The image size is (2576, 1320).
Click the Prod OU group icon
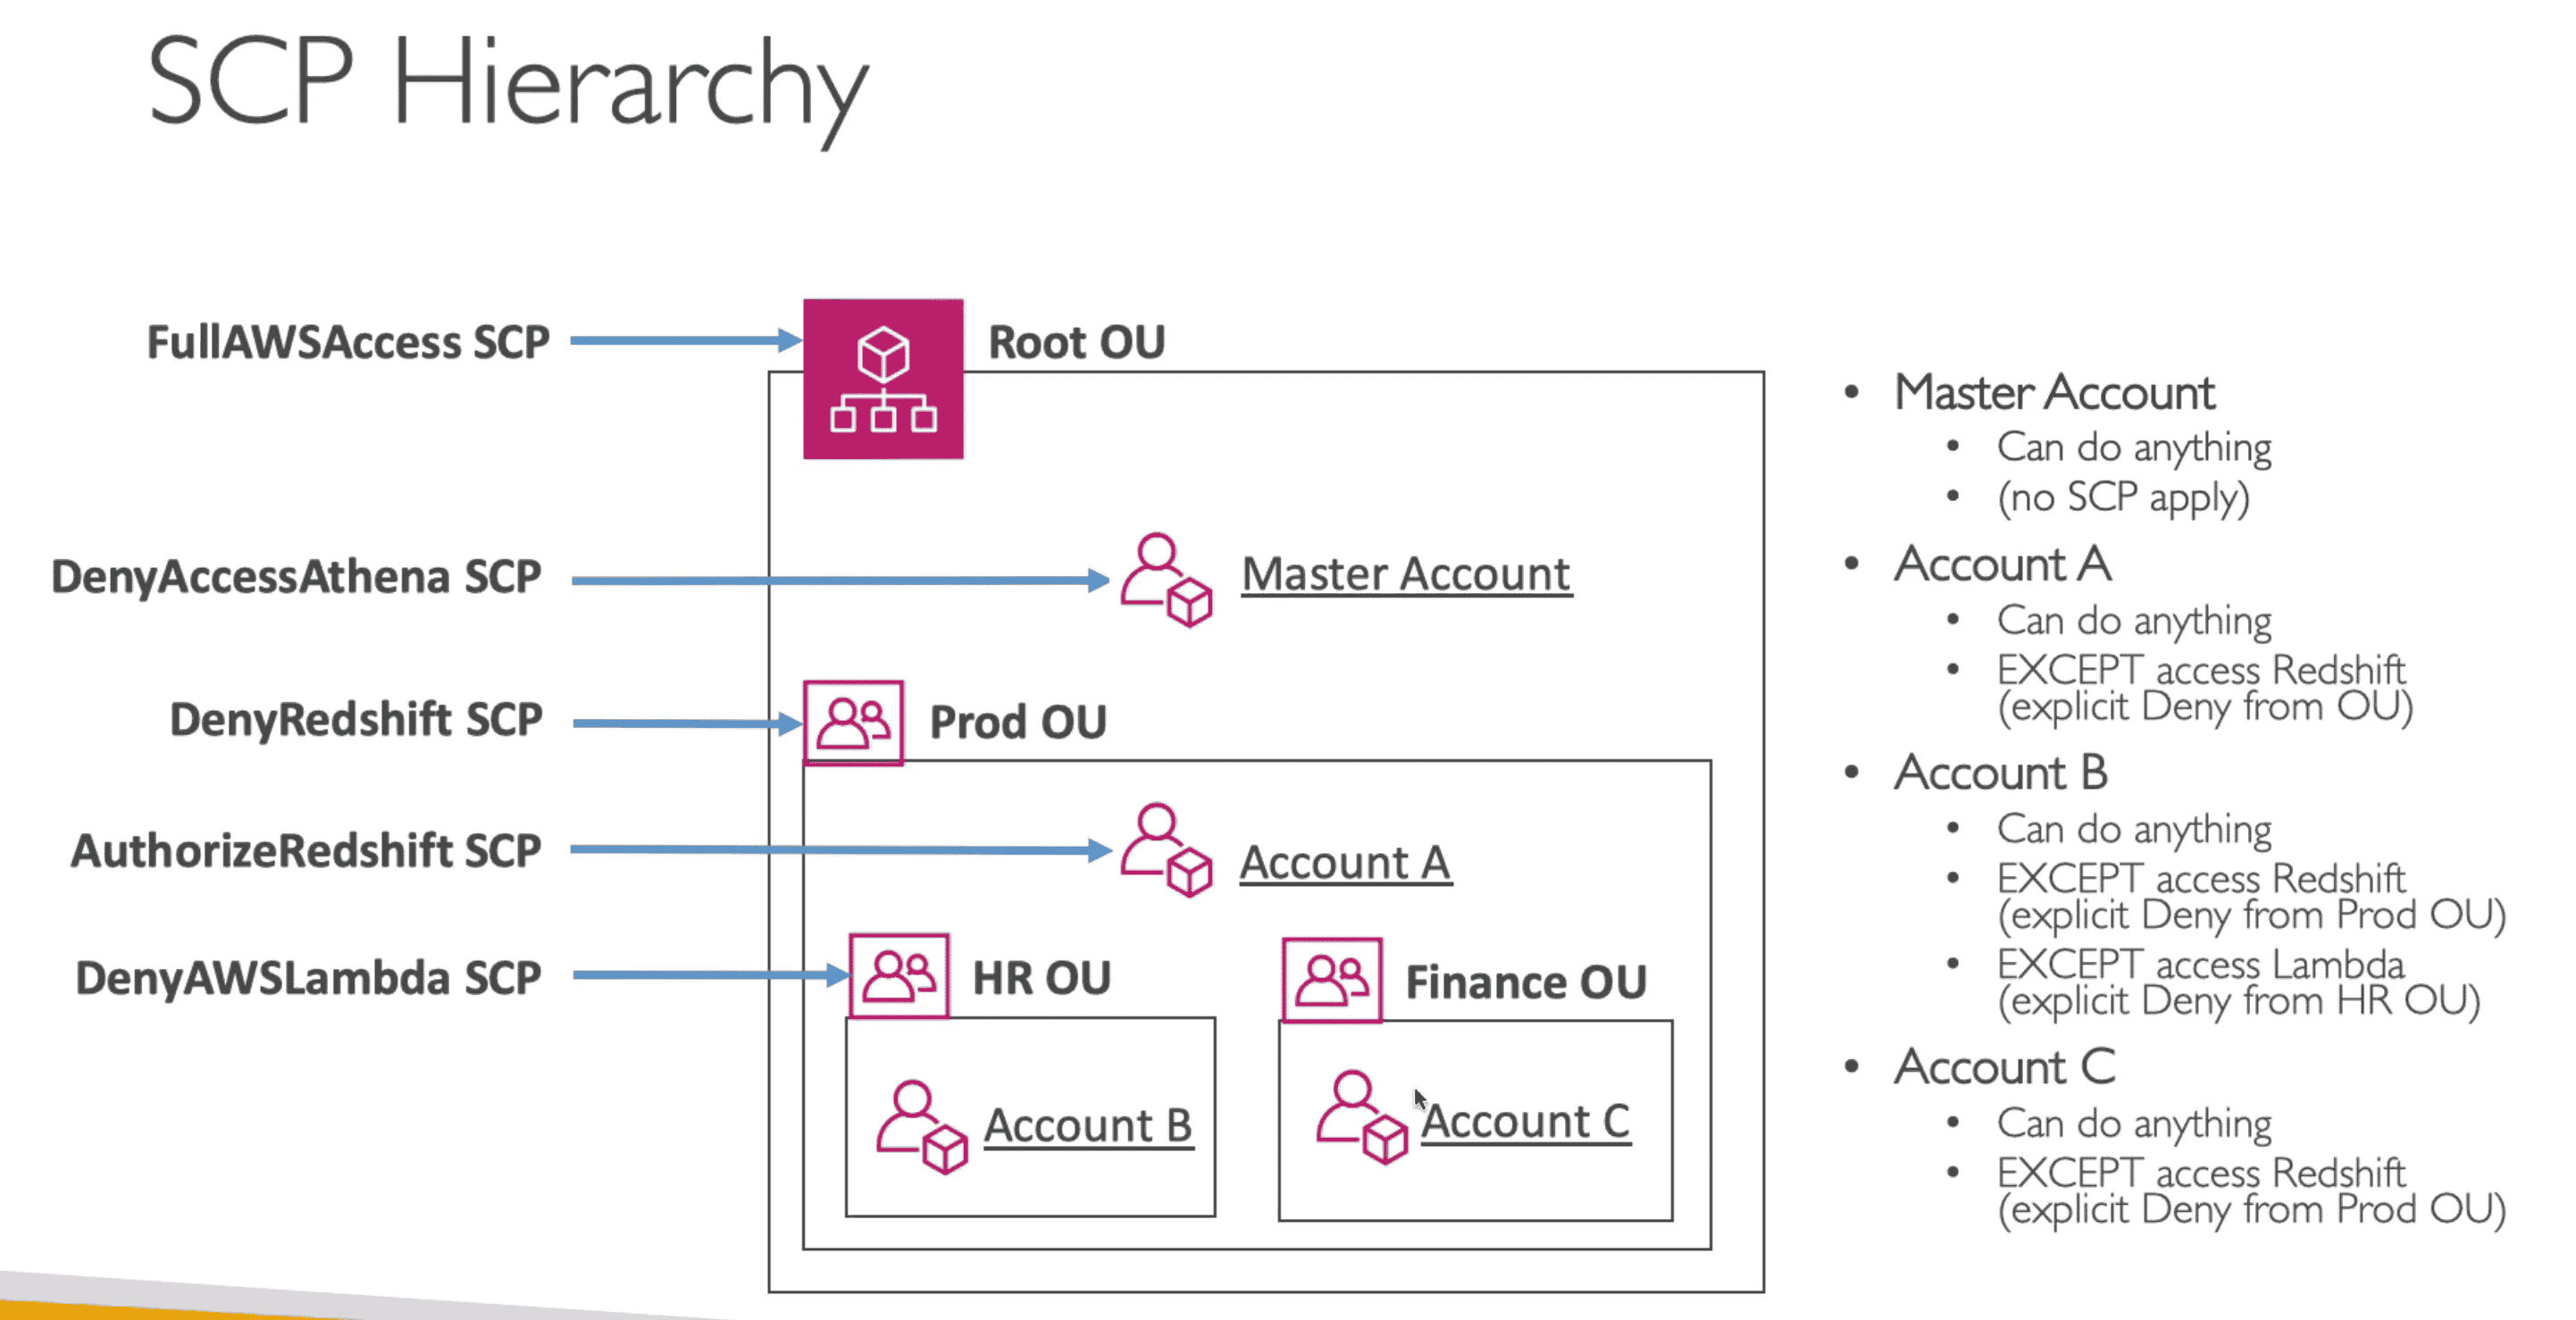click(853, 723)
